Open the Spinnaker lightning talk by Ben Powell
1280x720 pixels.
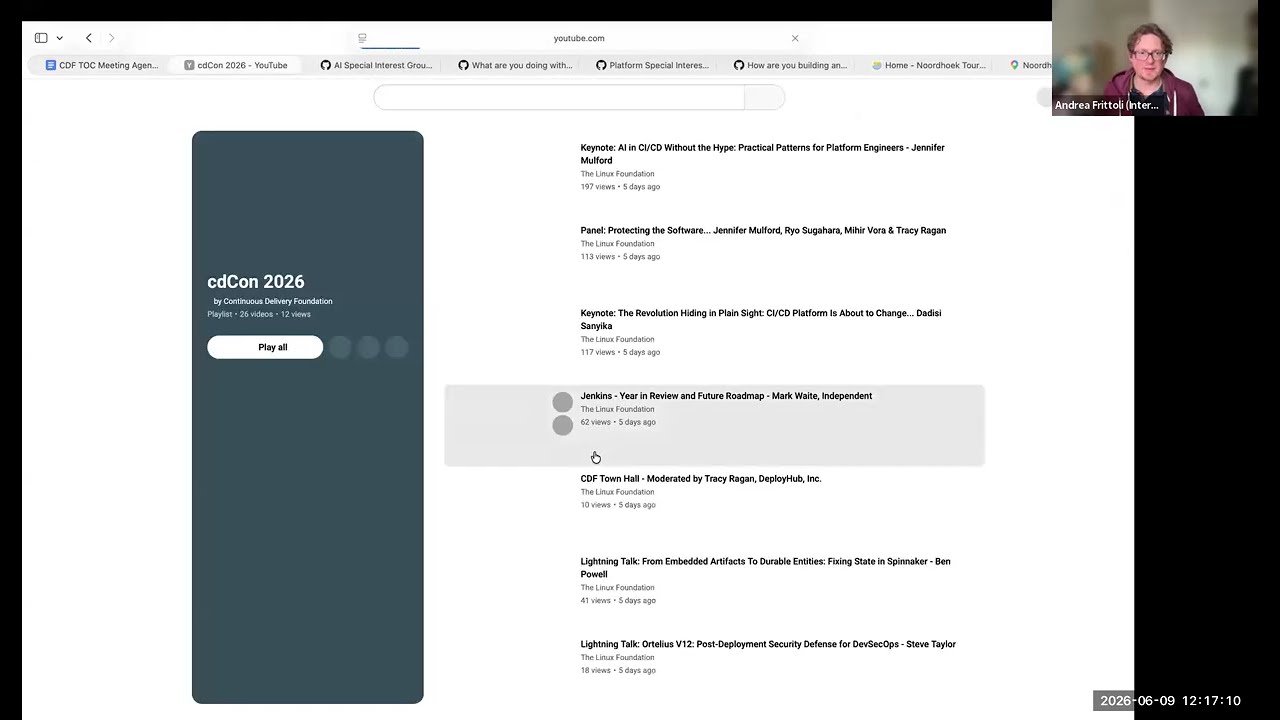tap(765, 568)
